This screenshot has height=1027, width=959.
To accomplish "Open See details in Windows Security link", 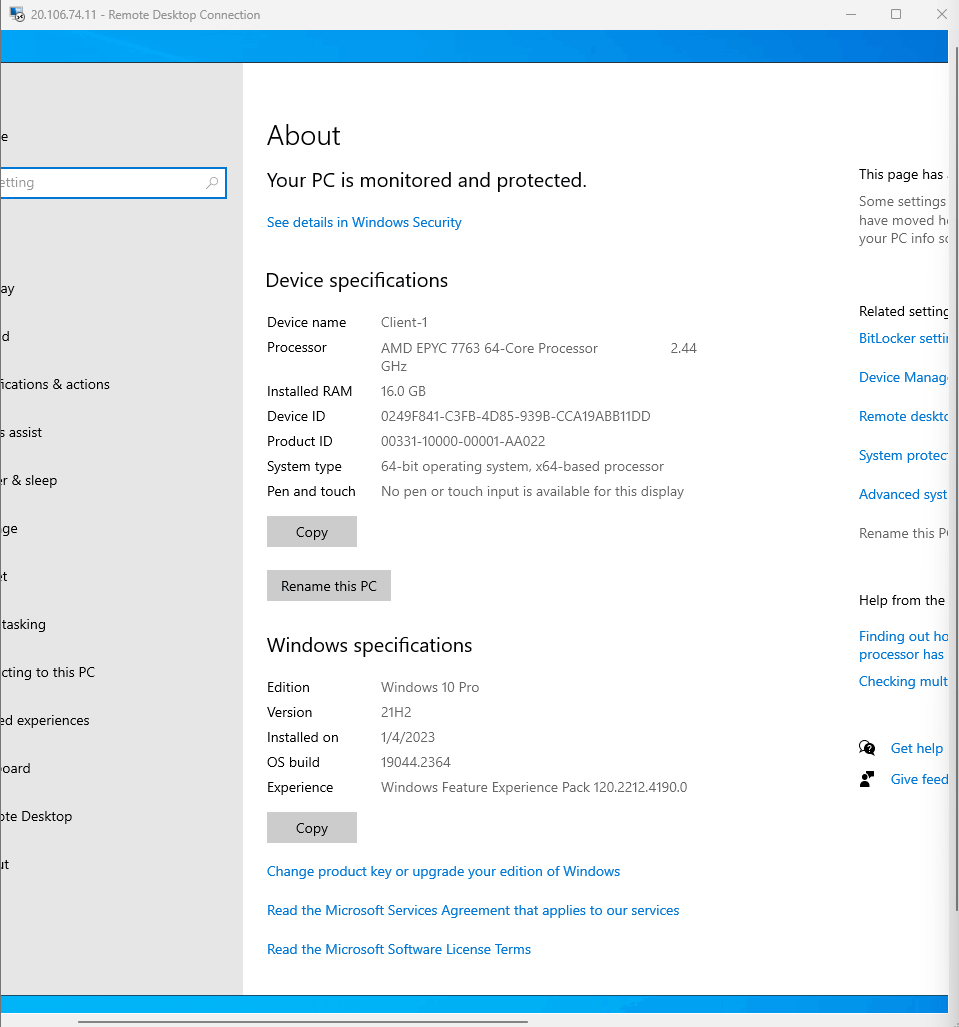I will tap(364, 222).
